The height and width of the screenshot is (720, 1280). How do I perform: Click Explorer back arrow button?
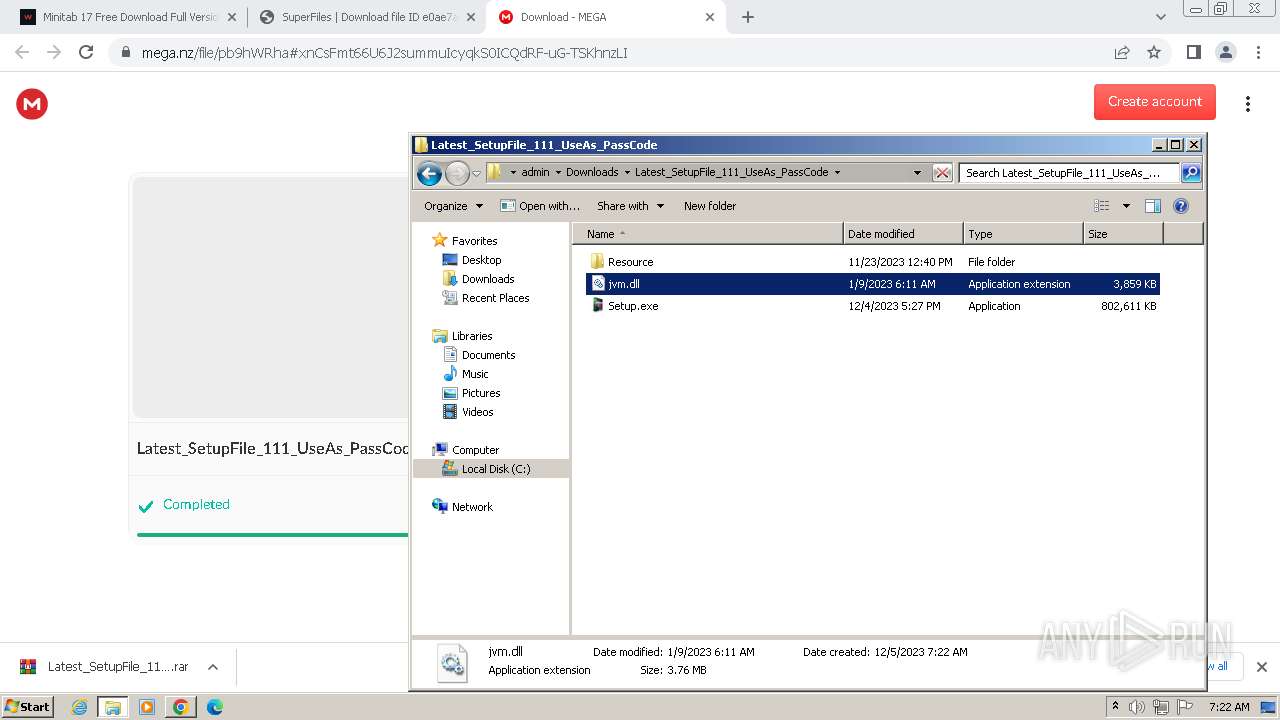[x=429, y=173]
